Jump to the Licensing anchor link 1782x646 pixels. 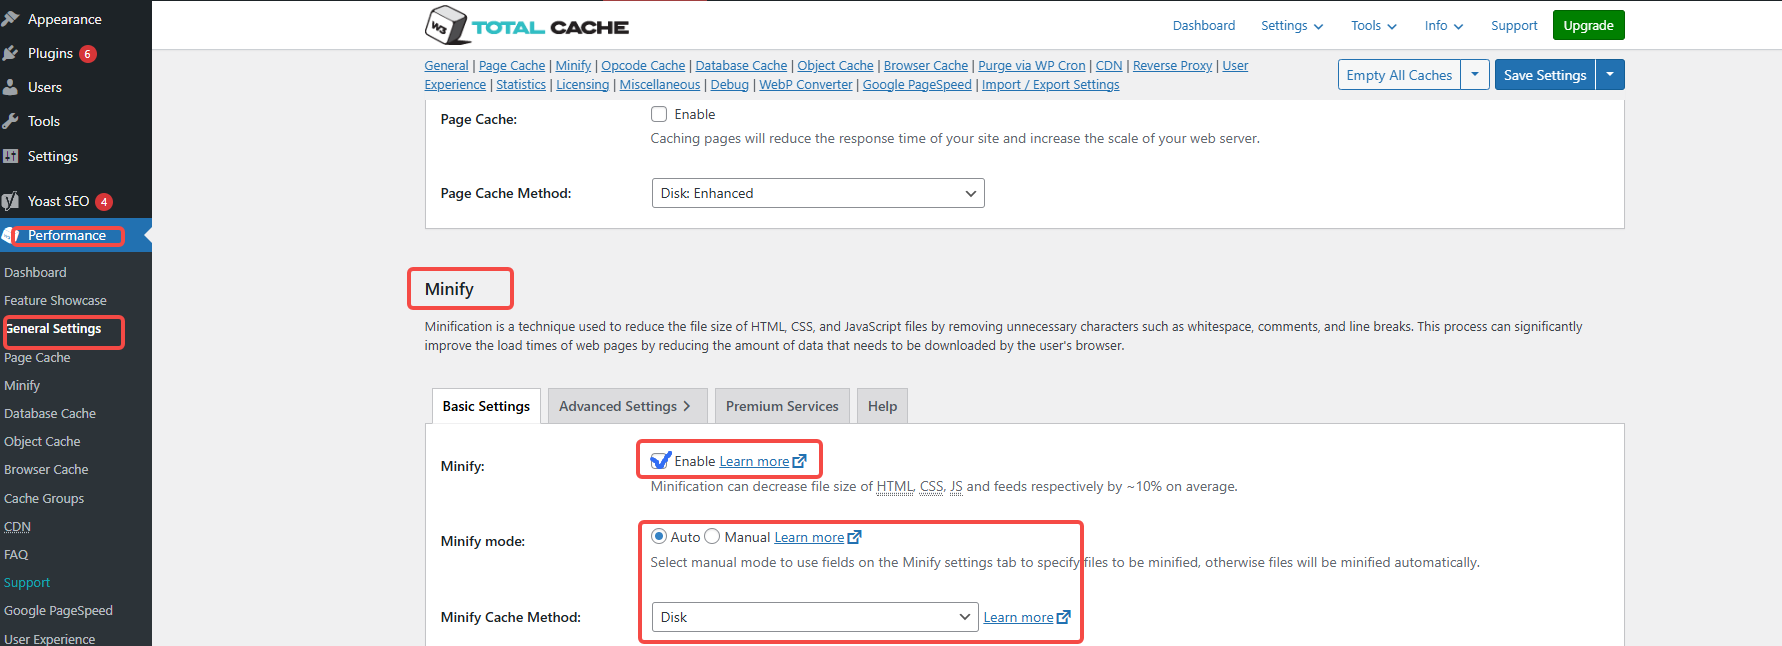coord(582,85)
